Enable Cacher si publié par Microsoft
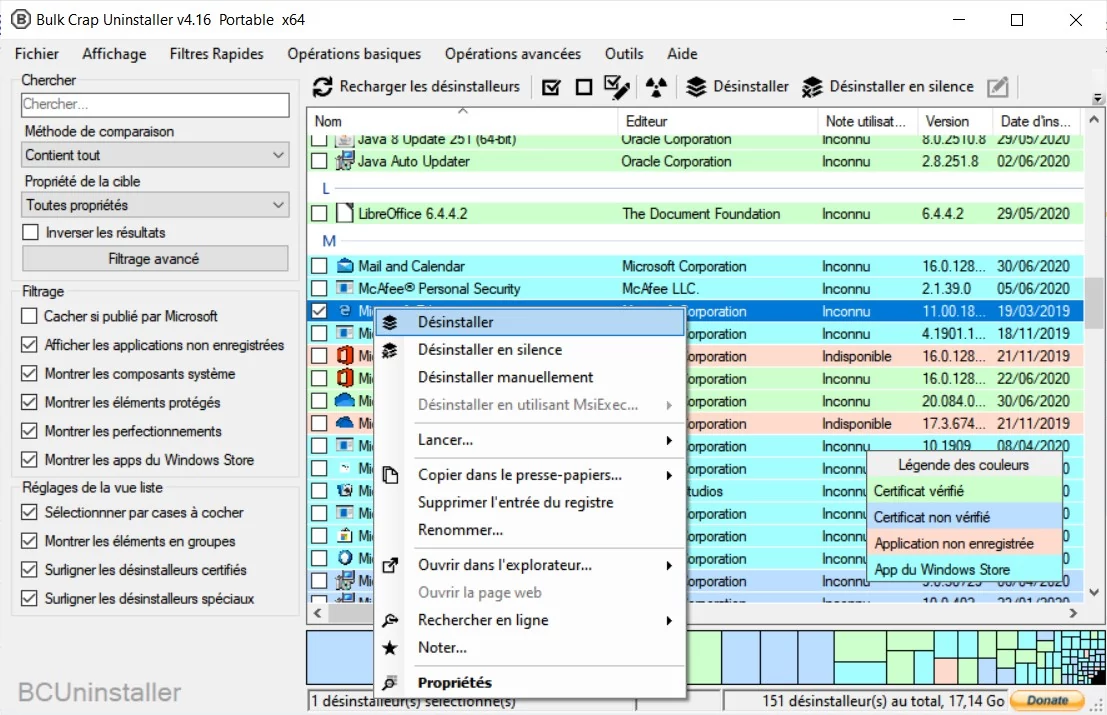1107x715 pixels. pyautogui.click(x=29, y=316)
